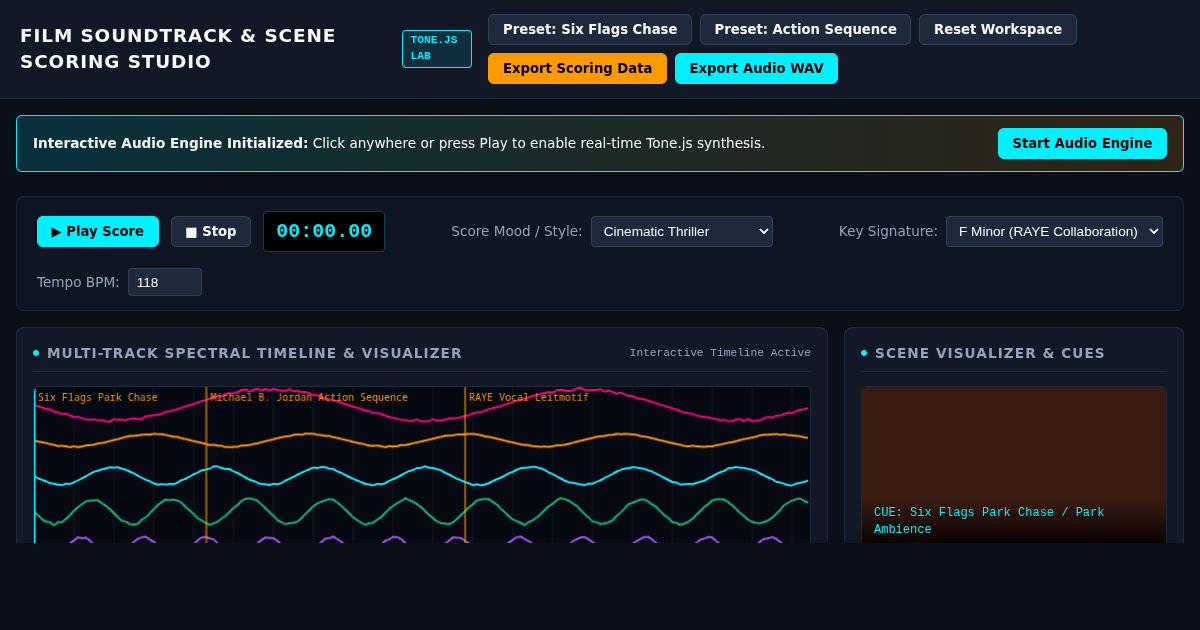This screenshot has height=630, width=1200.
Task: Click Interactive Timeline Active status text
Action: [x=720, y=353]
